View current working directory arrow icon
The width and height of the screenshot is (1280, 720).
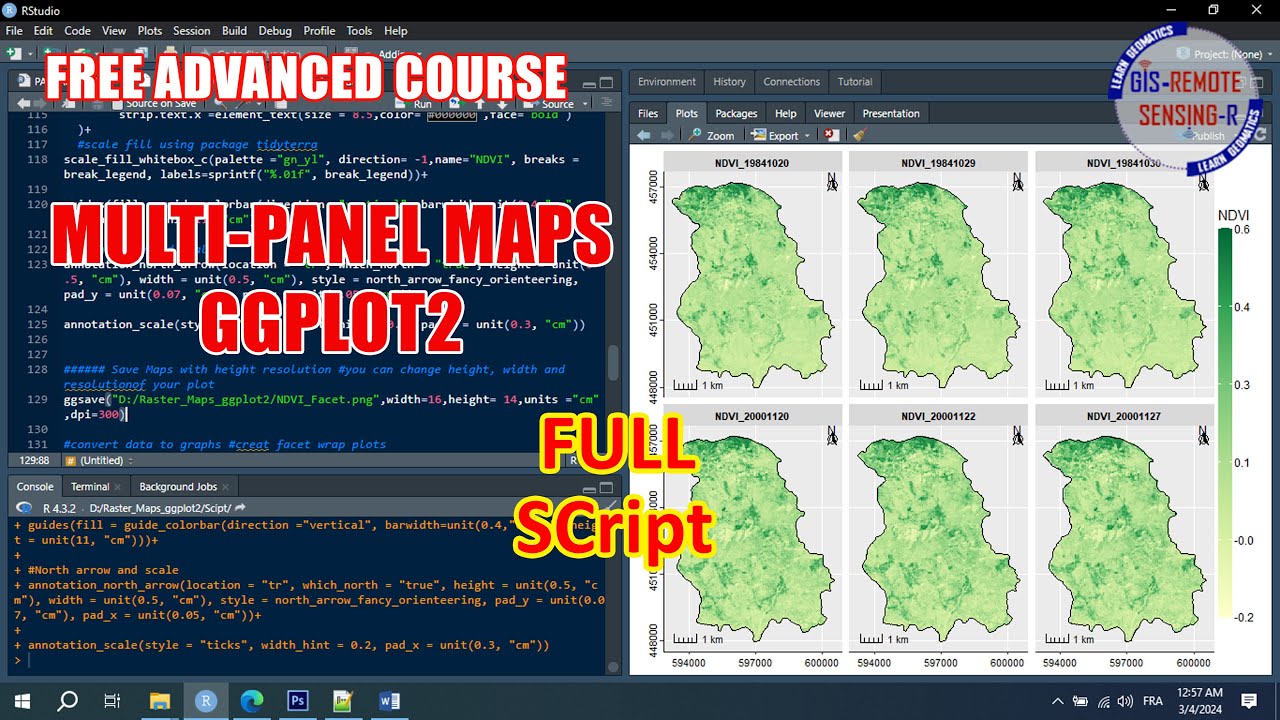tap(240, 508)
